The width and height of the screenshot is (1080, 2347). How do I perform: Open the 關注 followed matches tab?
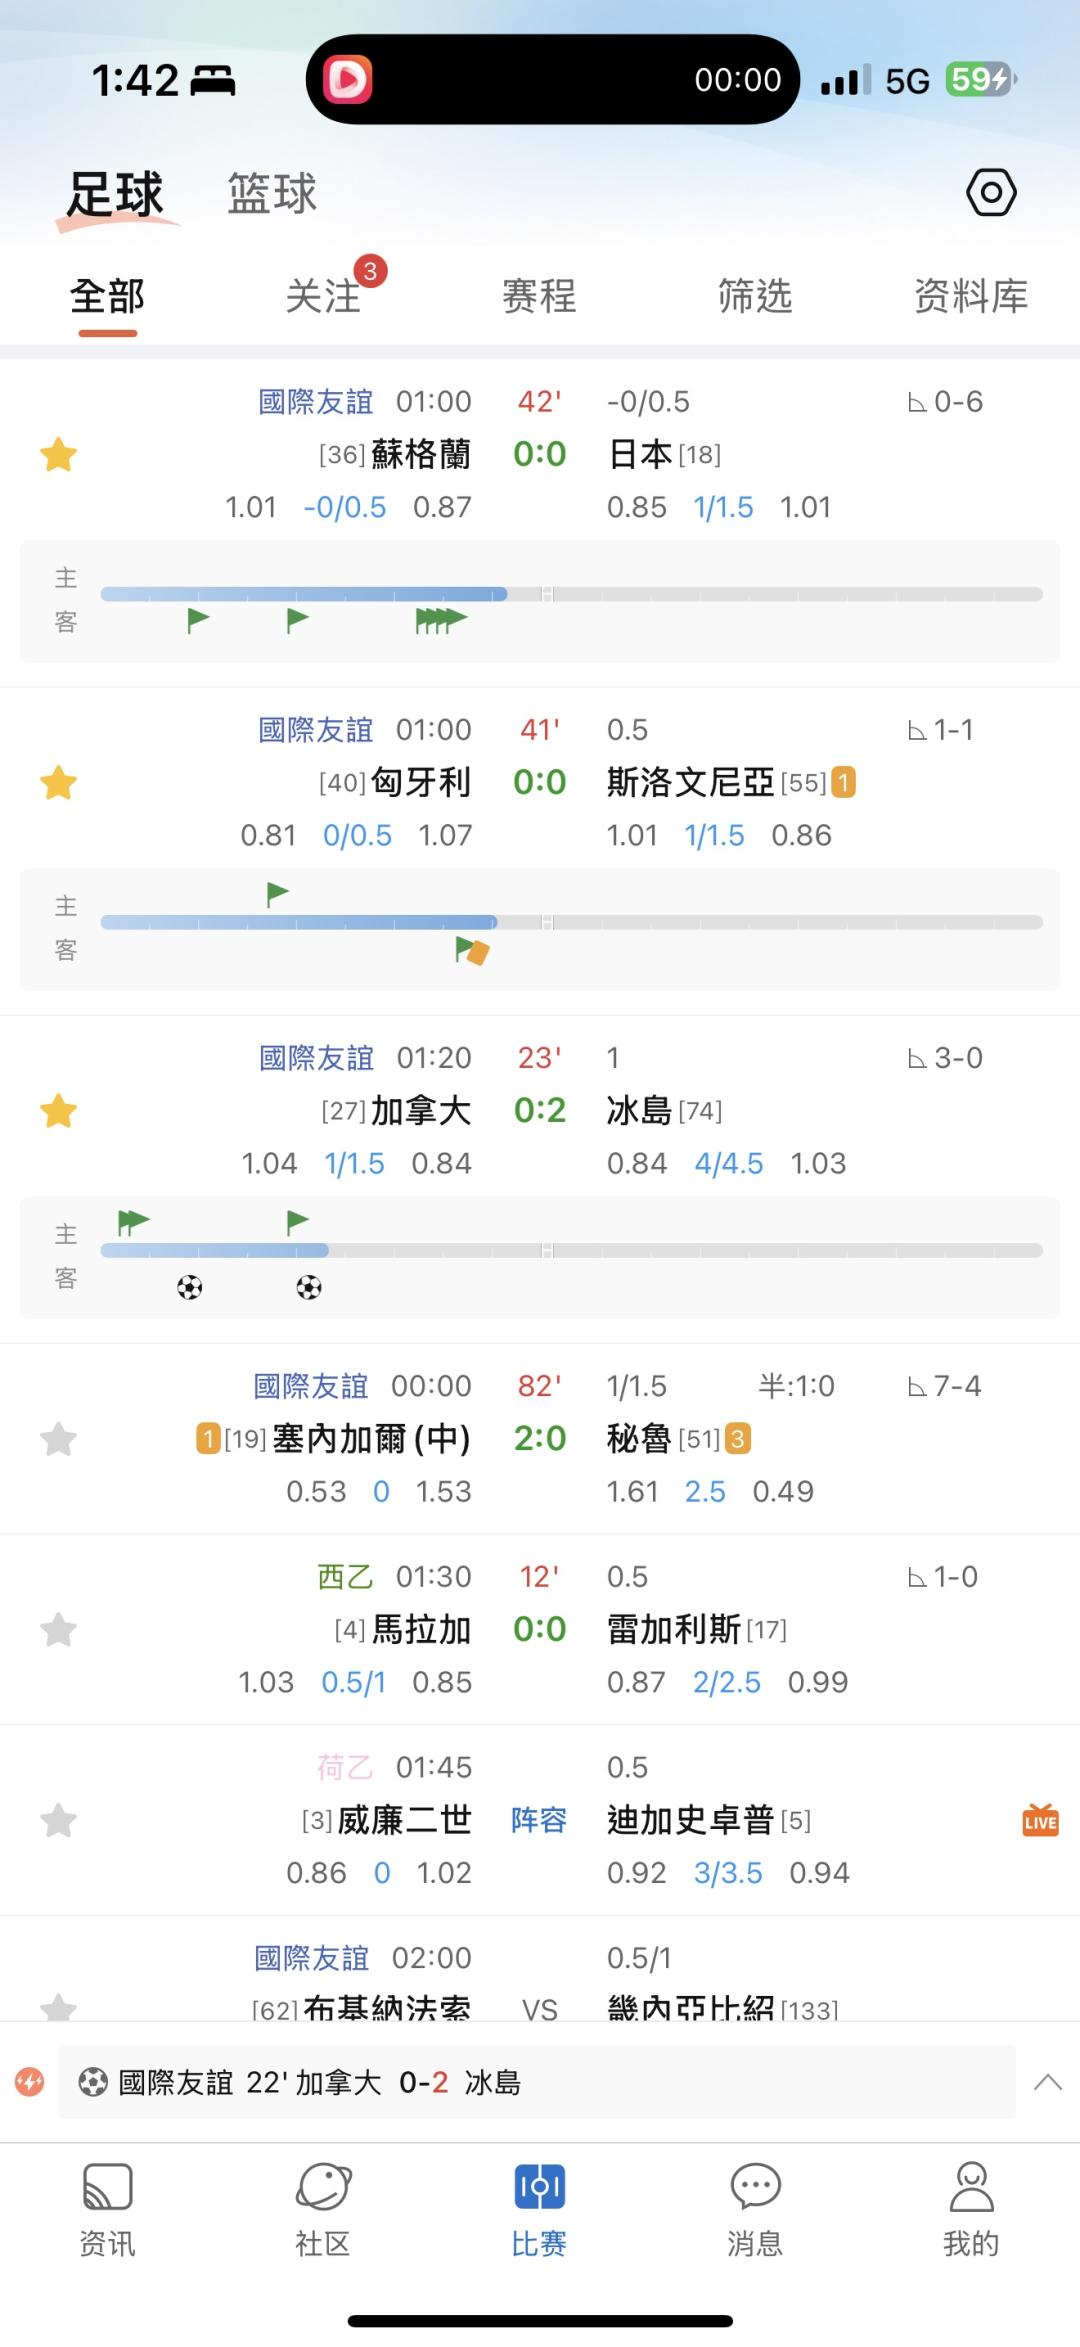point(323,296)
